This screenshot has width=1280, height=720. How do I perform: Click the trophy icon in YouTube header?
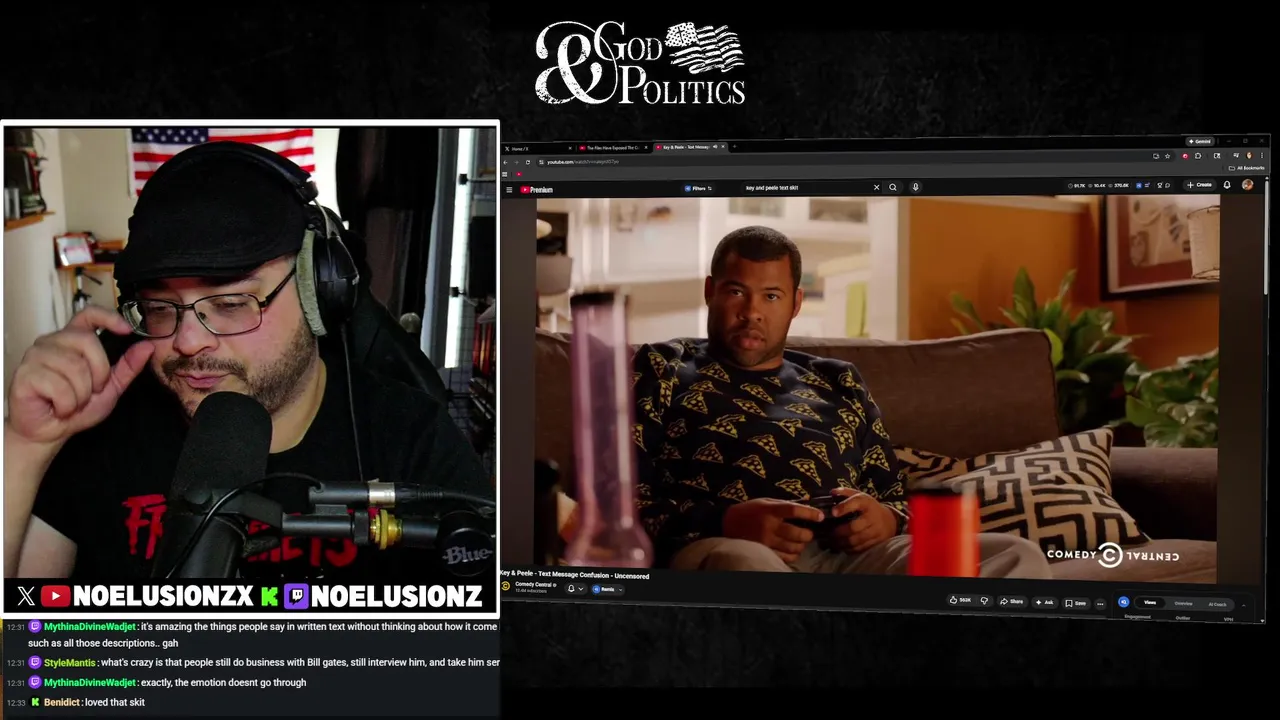click(x=1160, y=185)
